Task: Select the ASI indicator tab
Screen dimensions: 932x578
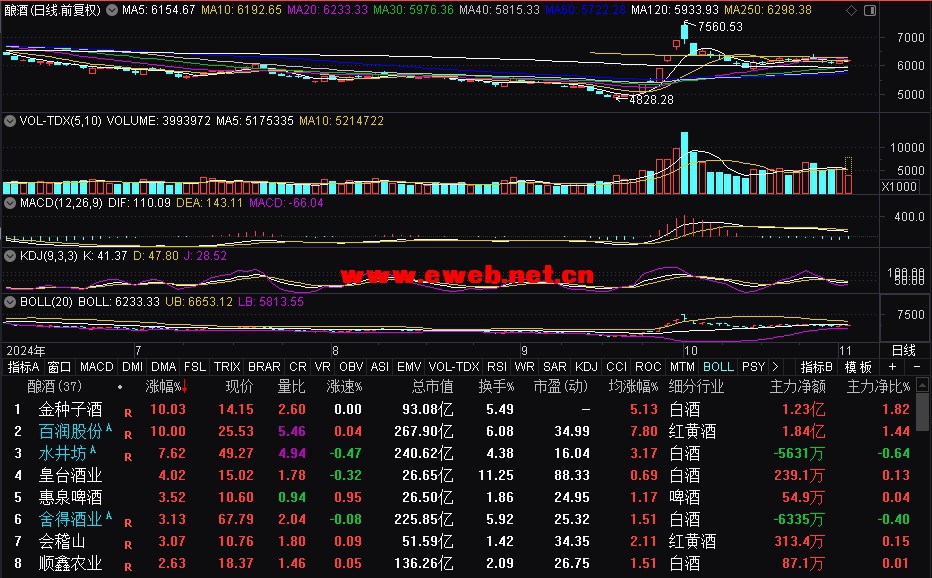Action: coord(380,367)
